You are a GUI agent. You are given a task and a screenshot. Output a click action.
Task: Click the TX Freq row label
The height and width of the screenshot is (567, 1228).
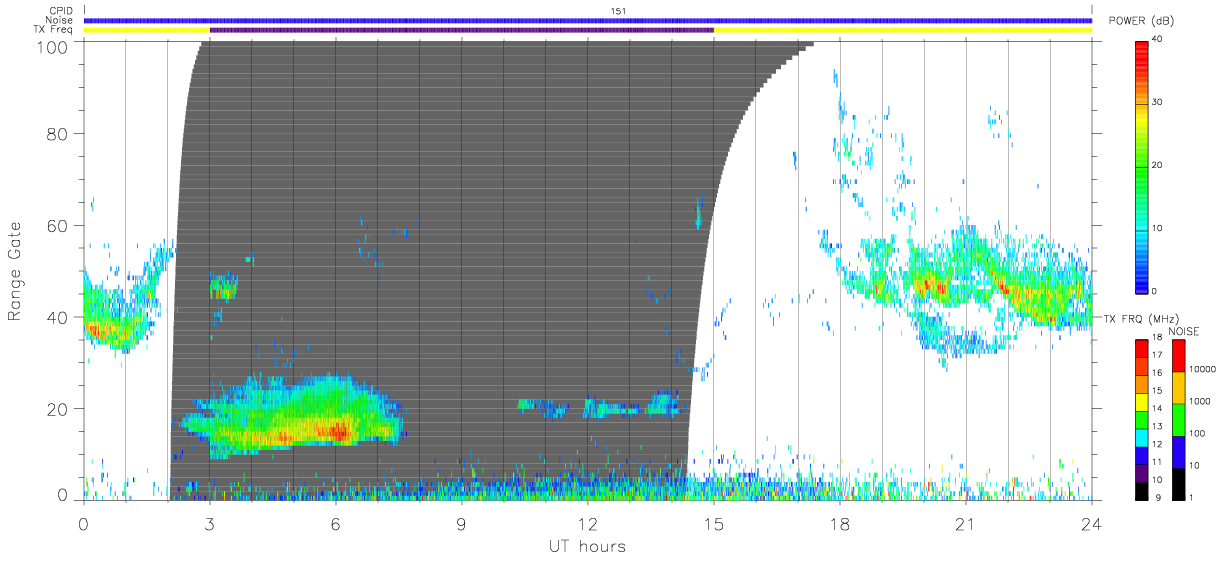55,29
